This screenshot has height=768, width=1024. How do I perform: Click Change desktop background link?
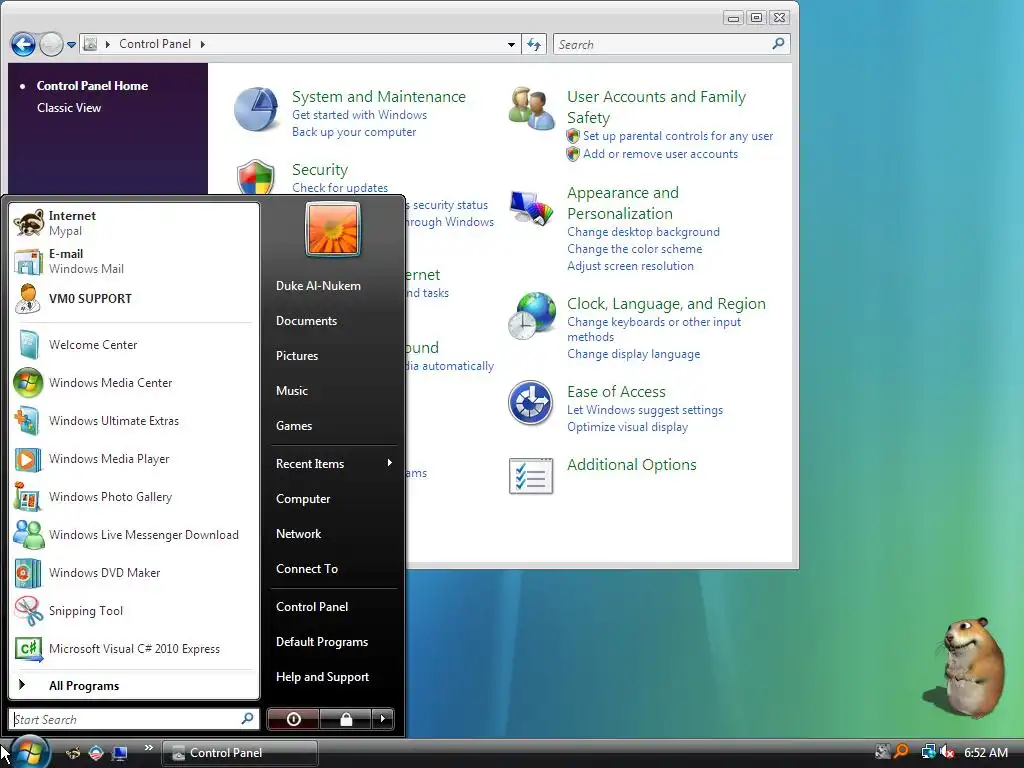tap(643, 232)
